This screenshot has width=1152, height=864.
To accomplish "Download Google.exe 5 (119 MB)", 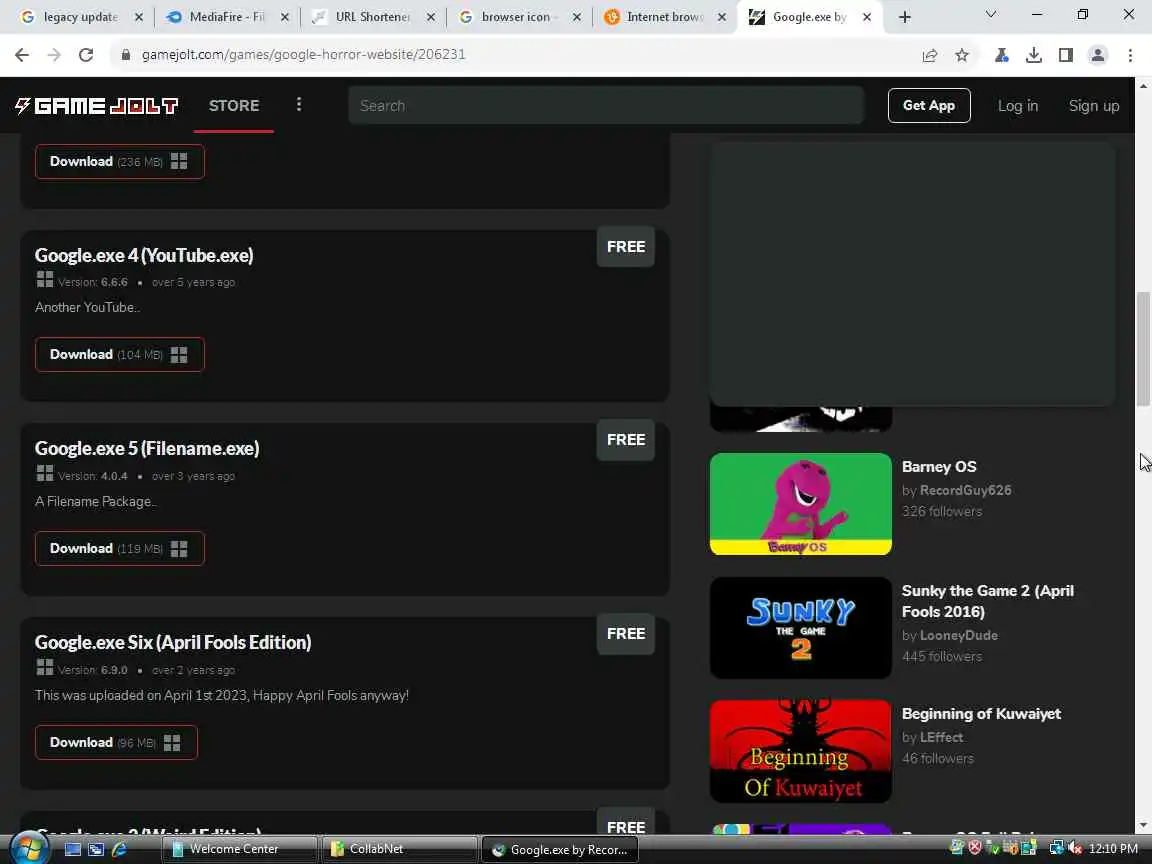I will tap(120, 549).
